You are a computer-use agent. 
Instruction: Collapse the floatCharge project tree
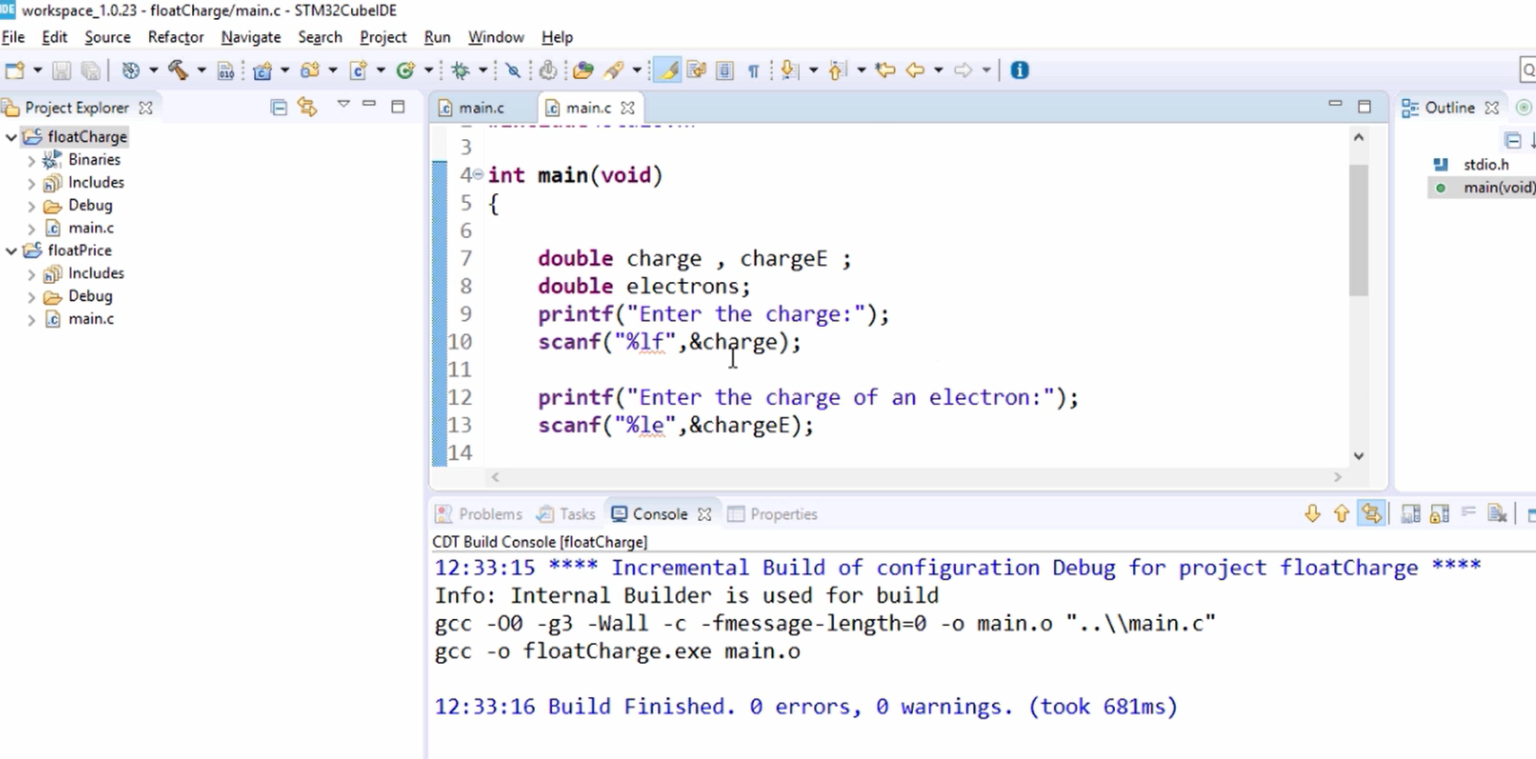[x=10, y=136]
